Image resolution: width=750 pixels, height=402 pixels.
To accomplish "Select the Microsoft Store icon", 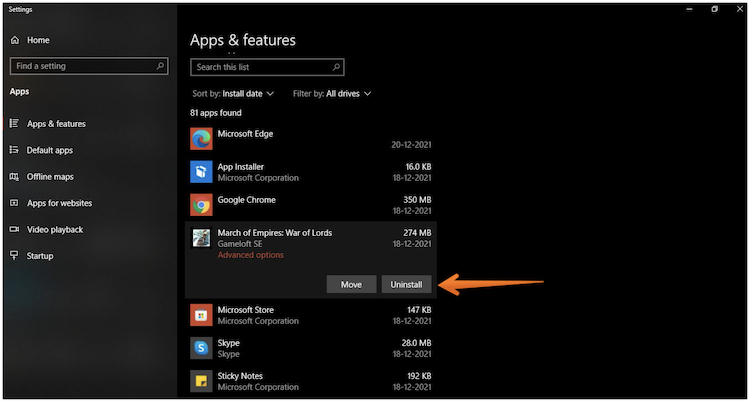I will point(201,315).
